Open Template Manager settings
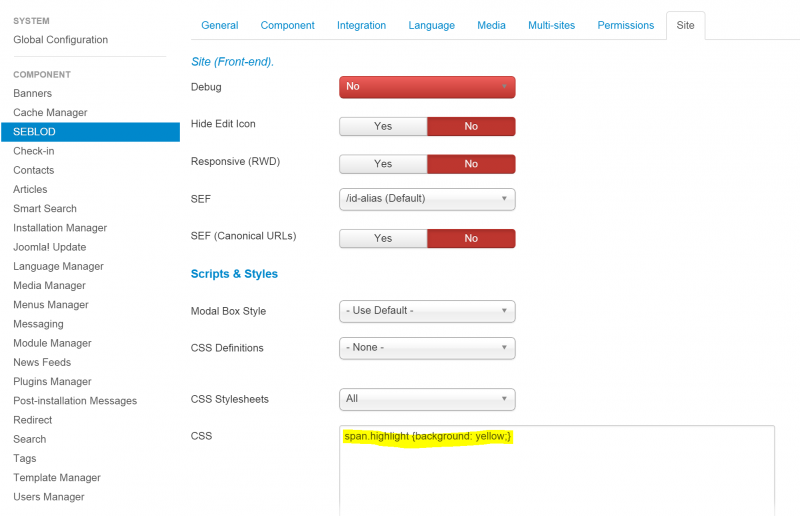Viewport: 800px width, 516px height. point(57,478)
